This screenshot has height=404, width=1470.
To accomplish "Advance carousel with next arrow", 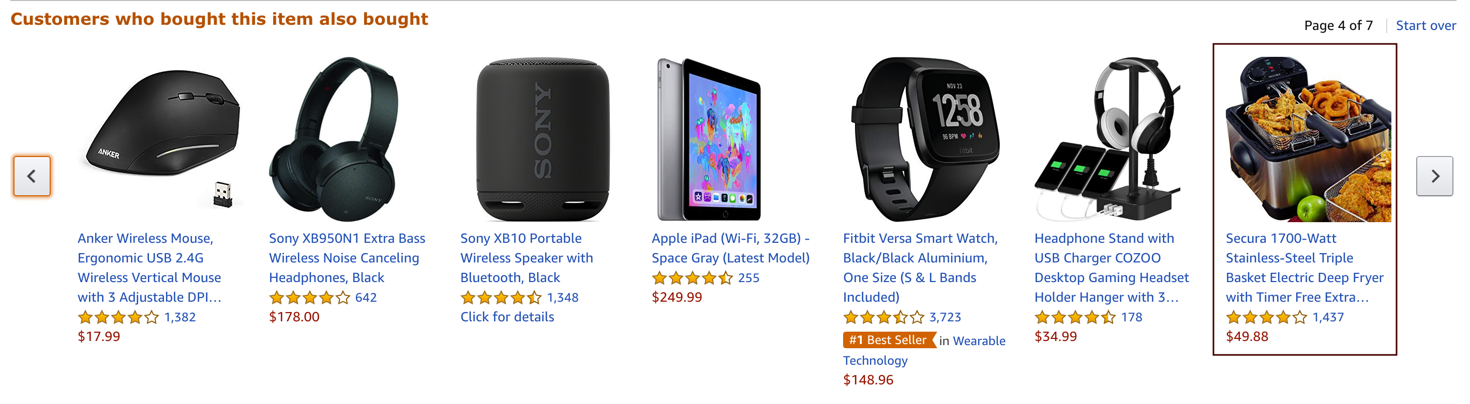I will (x=1434, y=176).
